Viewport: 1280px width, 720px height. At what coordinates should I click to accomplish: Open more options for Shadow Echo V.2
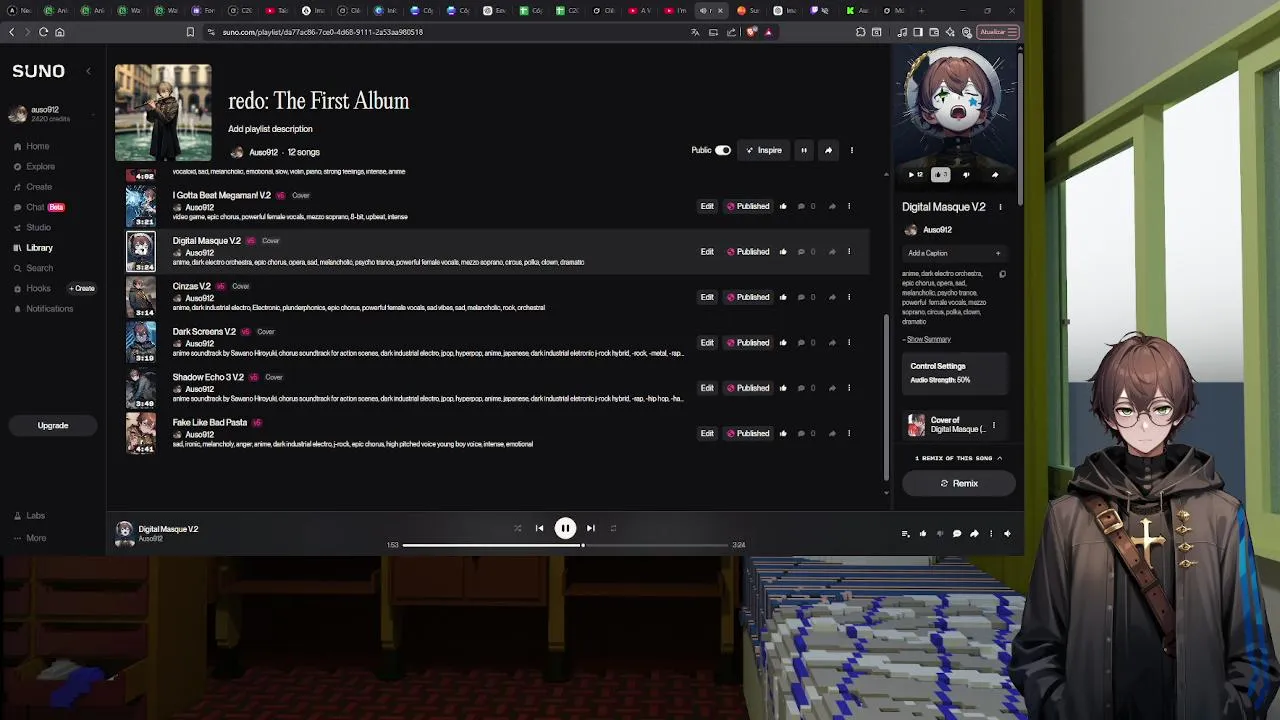[x=849, y=388]
